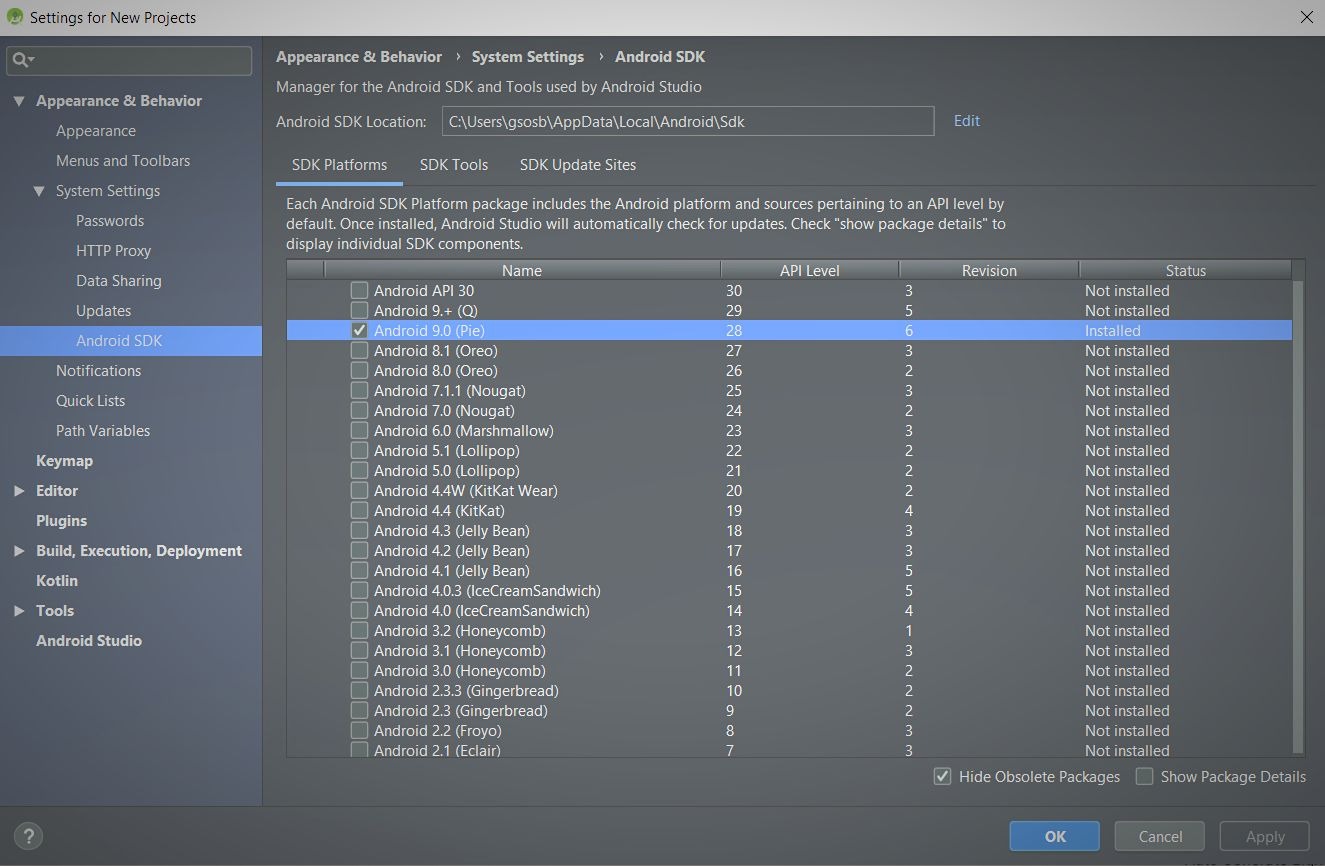1325x866 pixels.
Task: Expand the Tools section arrow
Action: click(19, 611)
